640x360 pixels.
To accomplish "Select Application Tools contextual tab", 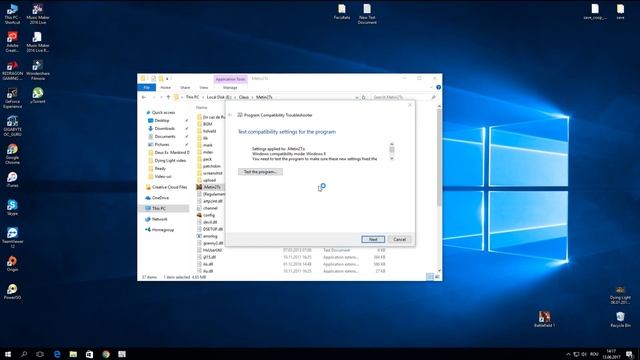I will point(230,79).
